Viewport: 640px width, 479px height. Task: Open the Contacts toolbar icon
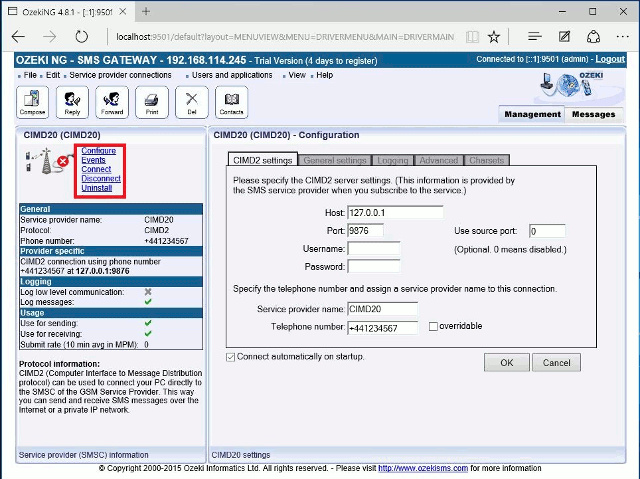[231, 102]
